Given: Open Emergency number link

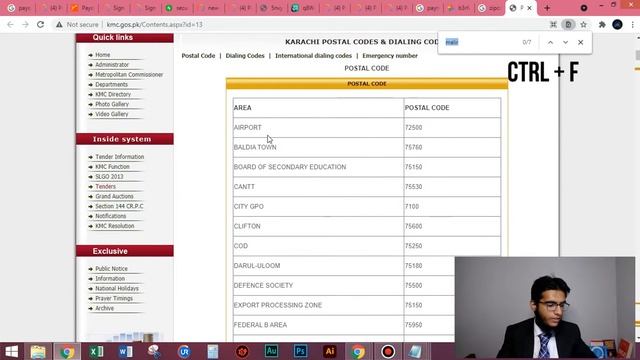Looking at the screenshot, I should [x=390, y=56].
